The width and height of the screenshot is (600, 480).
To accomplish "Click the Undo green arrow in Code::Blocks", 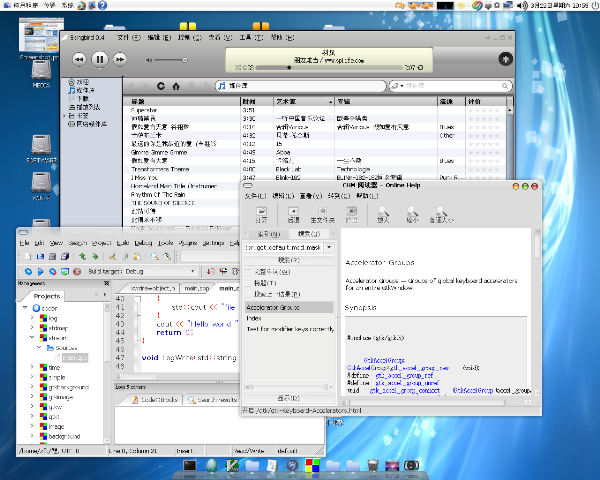I will coord(82,256).
